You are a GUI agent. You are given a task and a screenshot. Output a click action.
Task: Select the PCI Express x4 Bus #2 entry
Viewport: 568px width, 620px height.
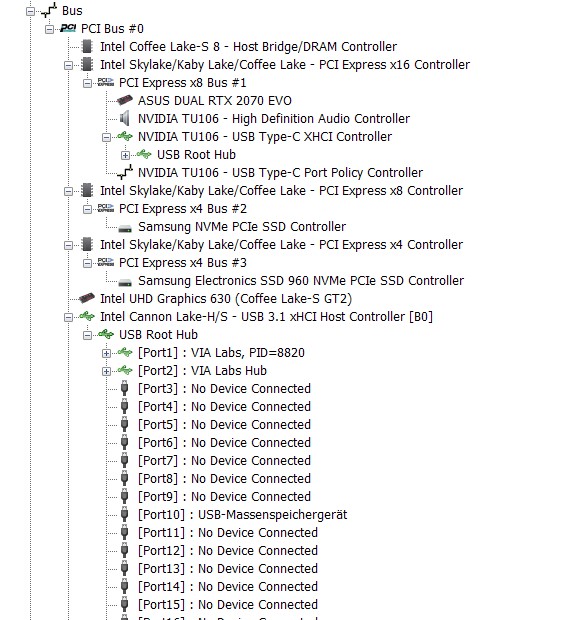183,209
